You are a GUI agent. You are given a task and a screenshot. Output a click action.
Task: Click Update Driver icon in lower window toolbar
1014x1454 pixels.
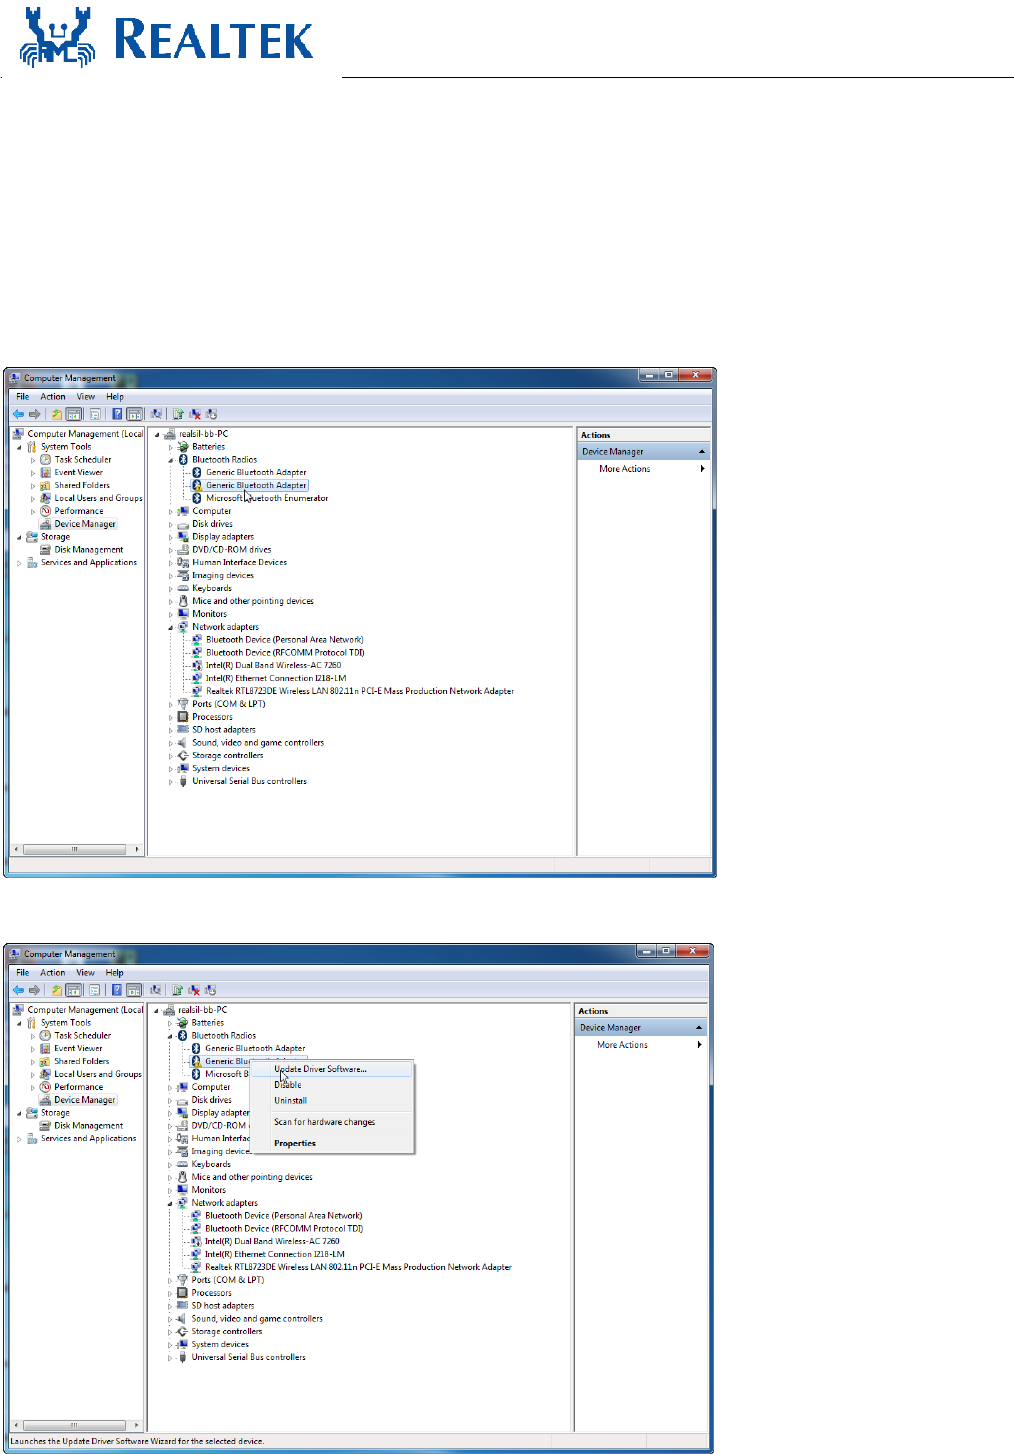click(177, 990)
